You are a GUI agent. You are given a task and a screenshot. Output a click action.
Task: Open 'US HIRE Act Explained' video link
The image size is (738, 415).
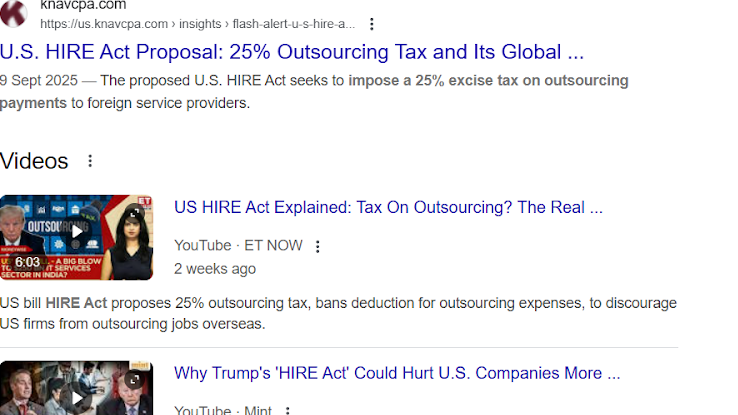[388, 208]
